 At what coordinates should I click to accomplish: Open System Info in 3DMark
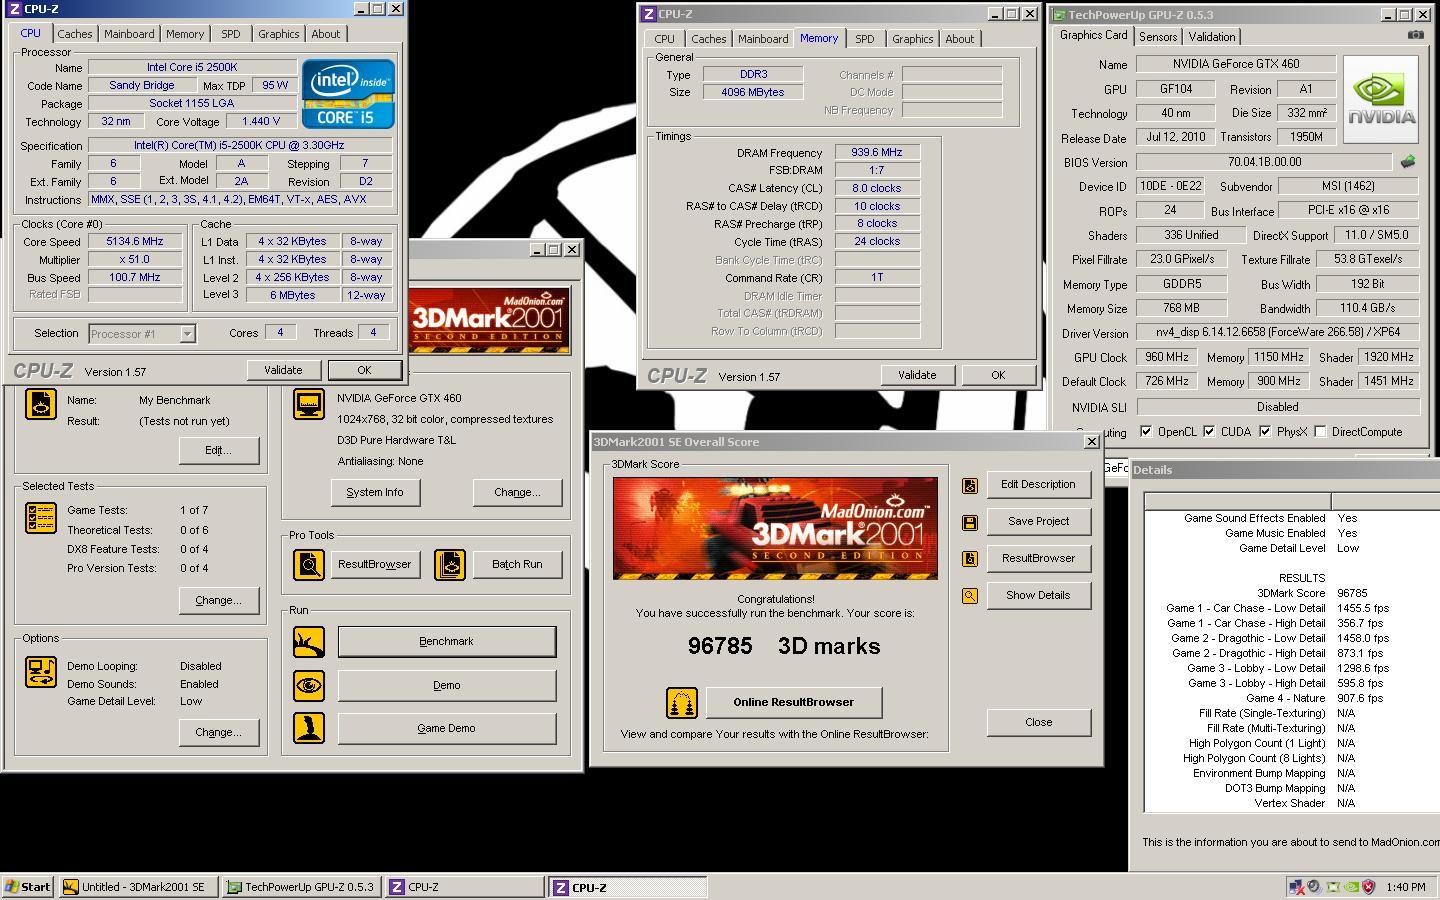[375, 492]
